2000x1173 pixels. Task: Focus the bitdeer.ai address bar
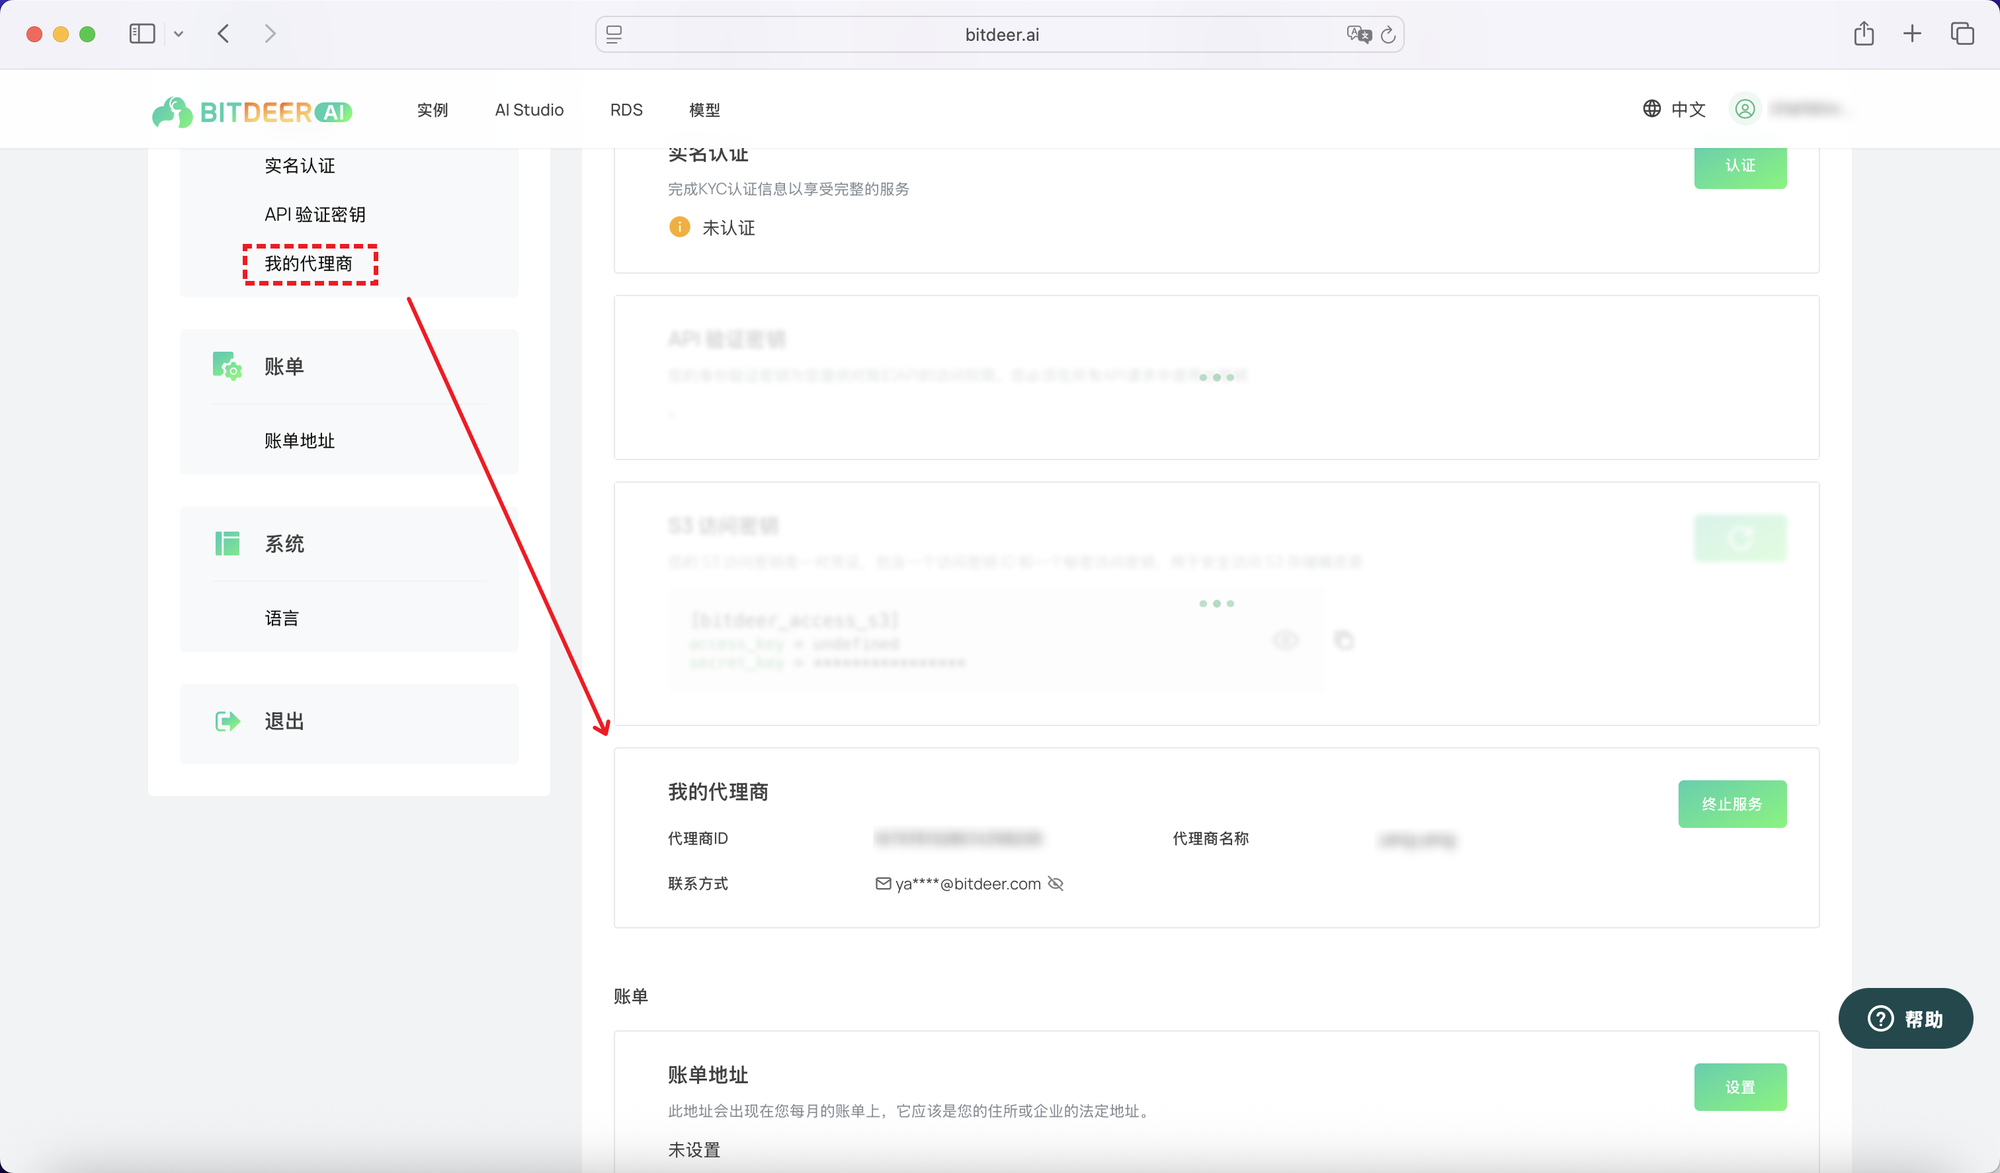point(1000,34)
